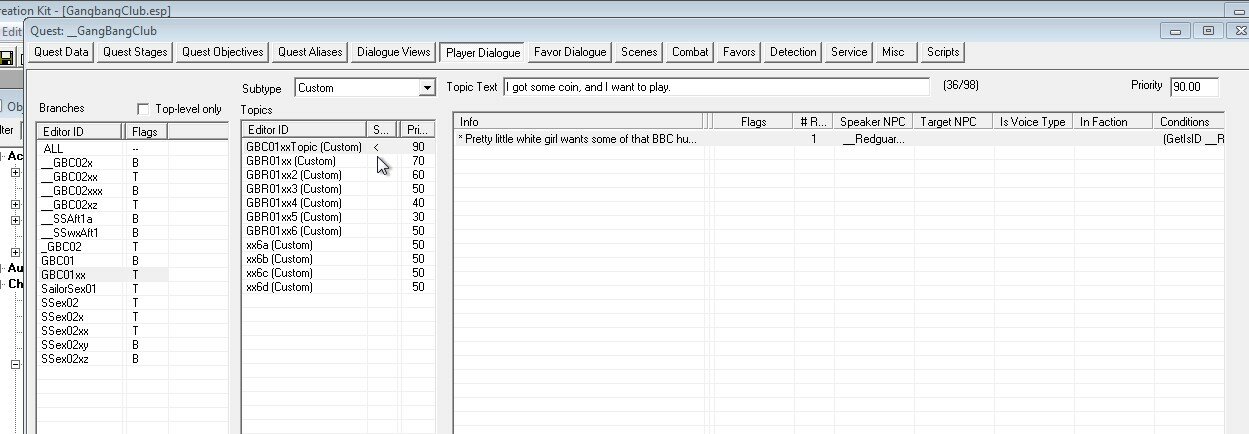The image size is (1249, 434).
Task: Sort branches by Flags column header
Action: (x=146, y=131)
